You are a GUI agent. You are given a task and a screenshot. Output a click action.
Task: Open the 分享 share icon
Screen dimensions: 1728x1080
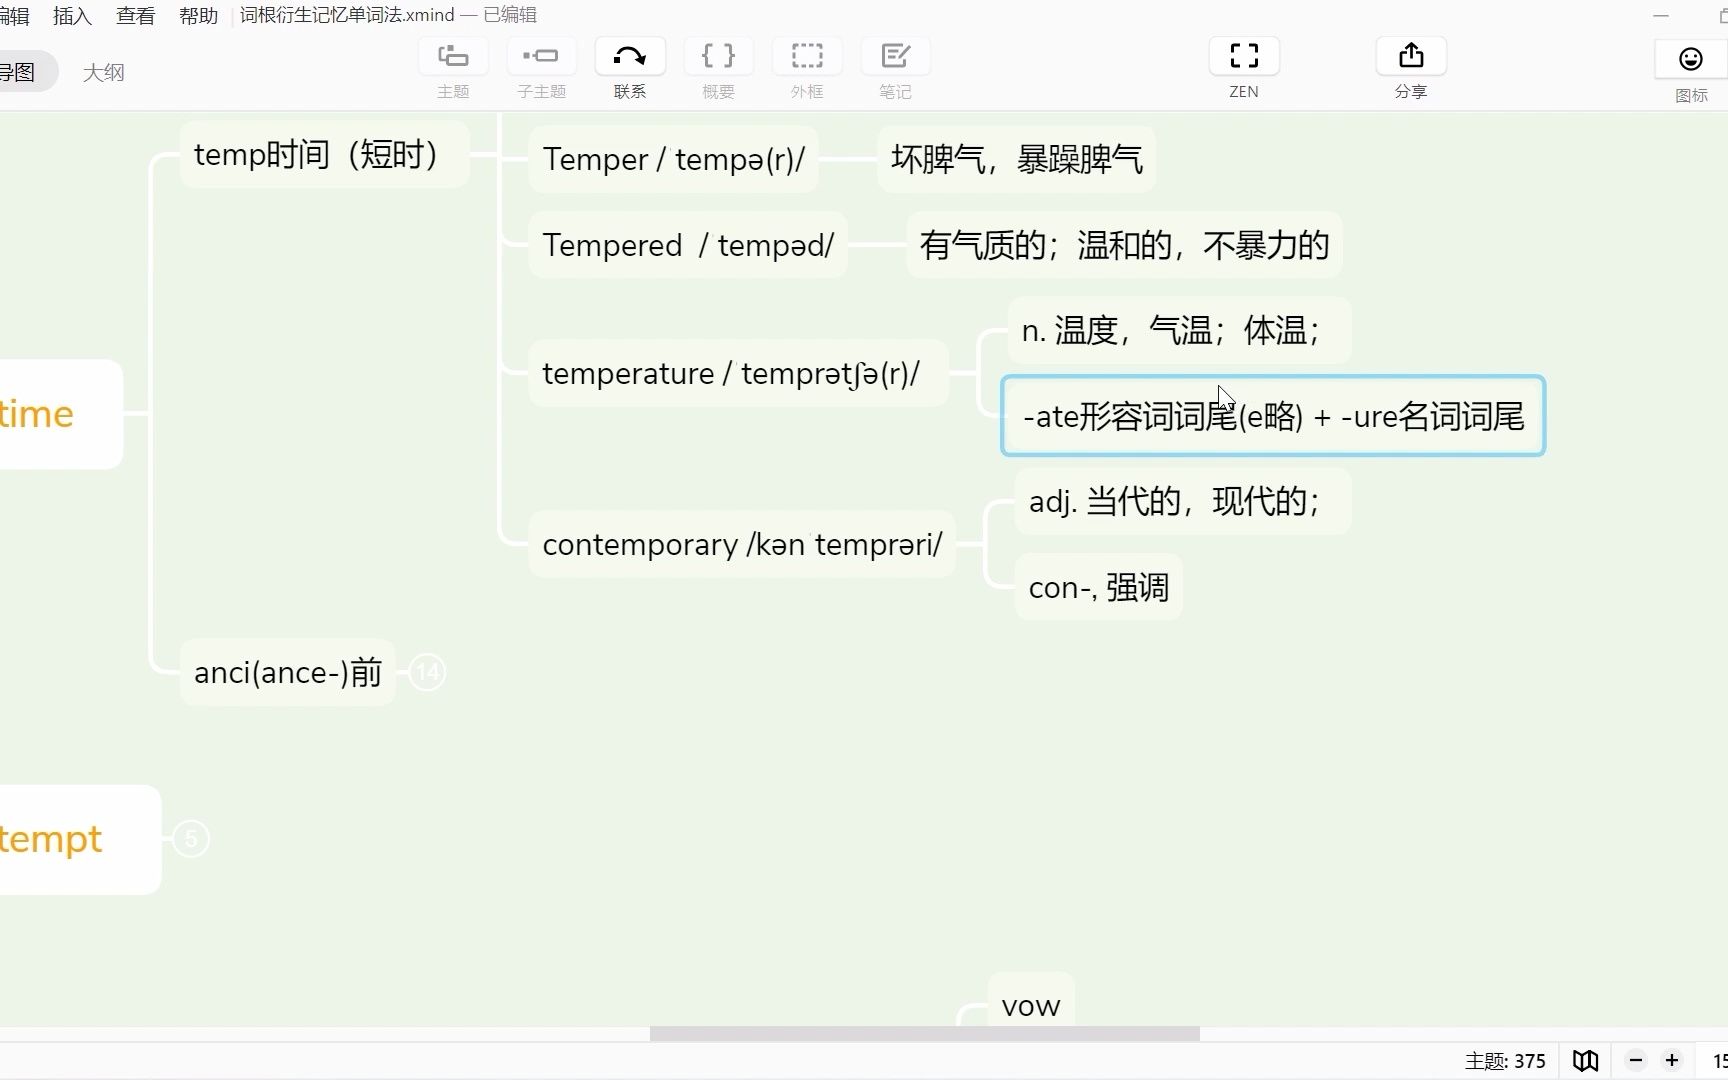coord(1411,56)
